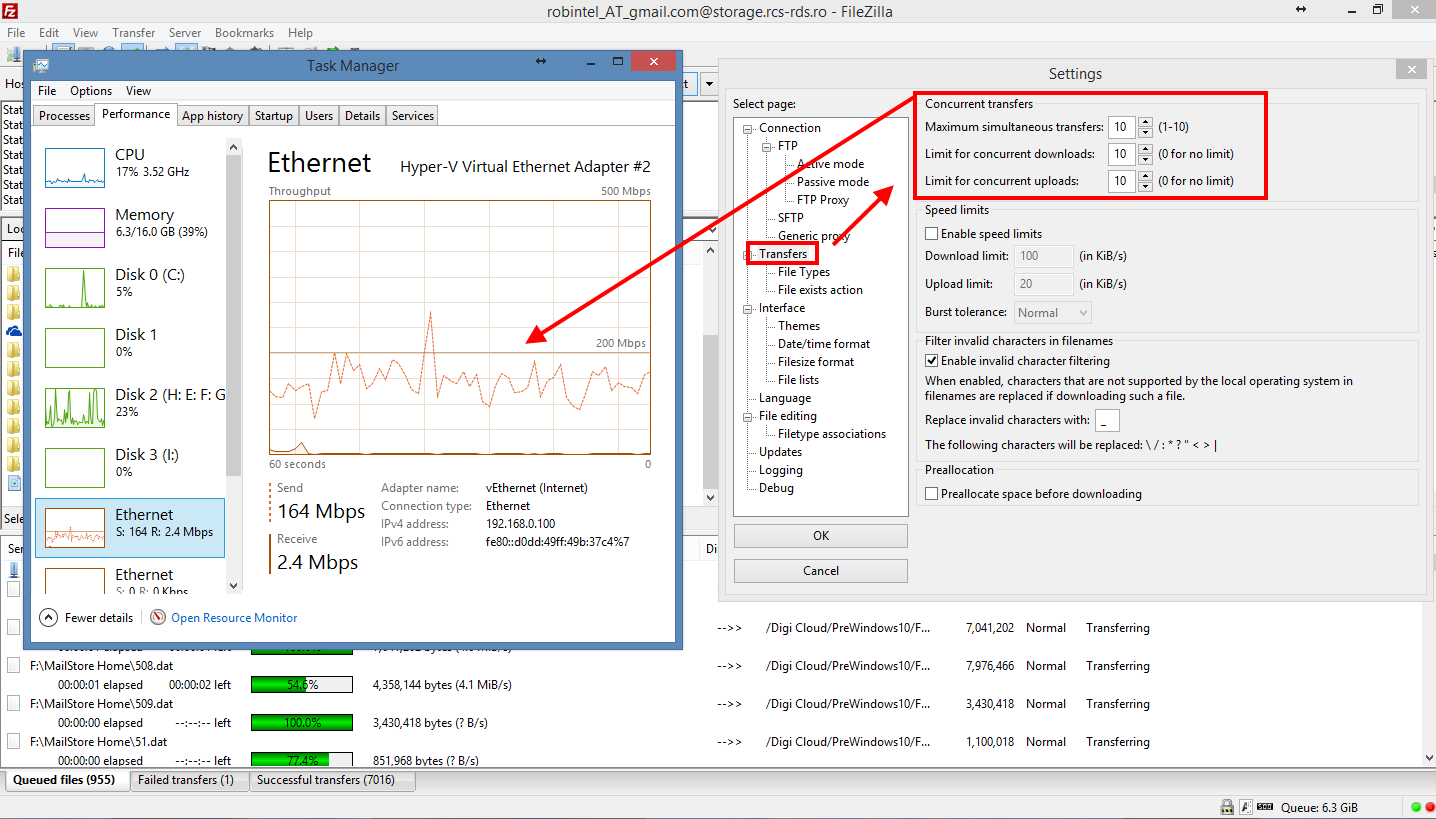Check the box for 51.dat queue row
This screenshot has height=819, width=1436.
coord(14,742)
